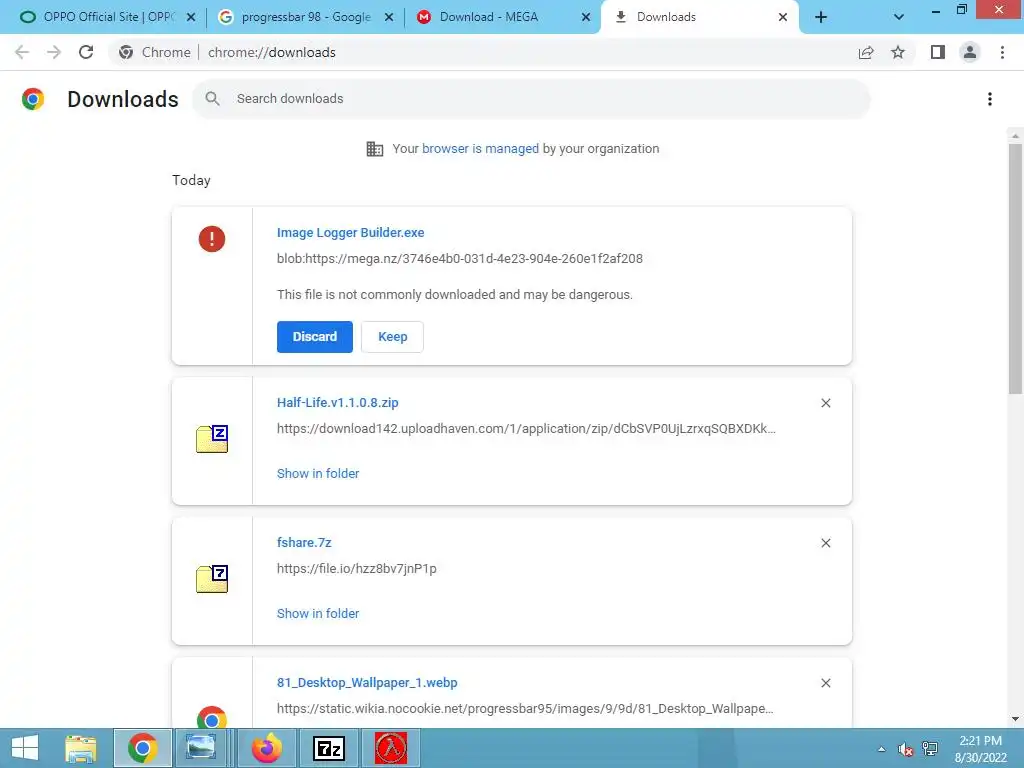Close the Downloads tab
This screenshot has height=768, width=1024.
[x=782, y=17]
